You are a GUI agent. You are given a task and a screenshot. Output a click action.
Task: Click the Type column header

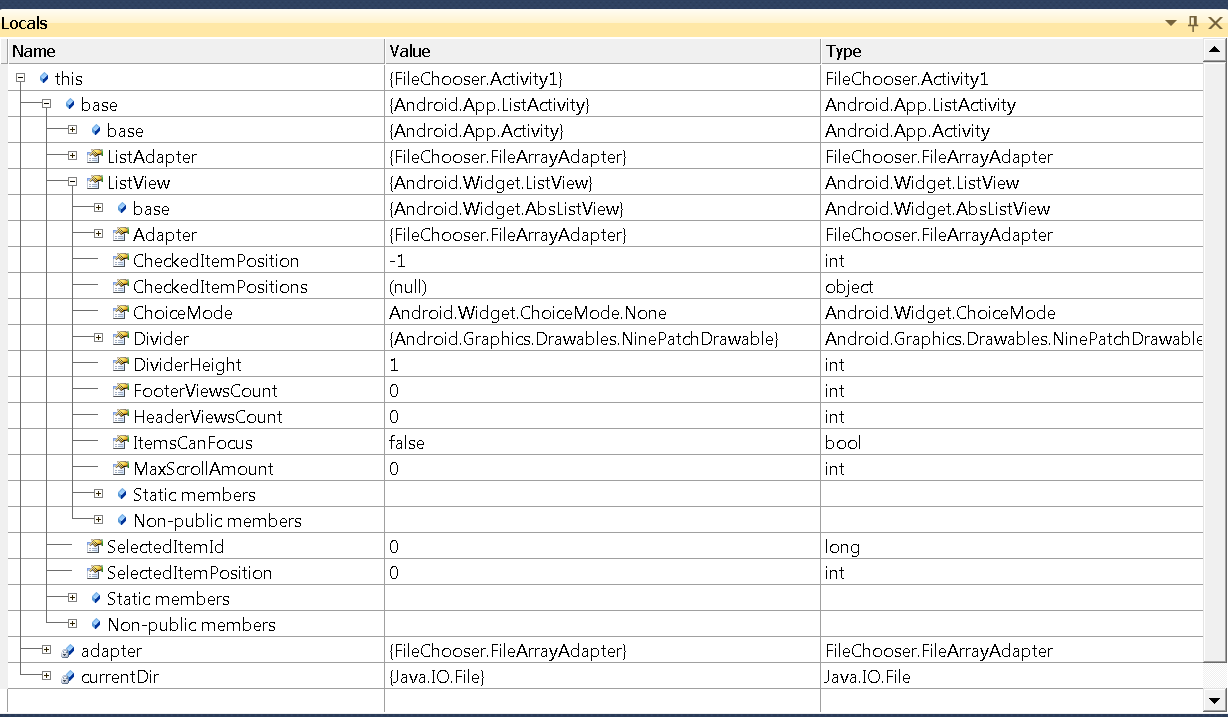[x=1010, y=51]
